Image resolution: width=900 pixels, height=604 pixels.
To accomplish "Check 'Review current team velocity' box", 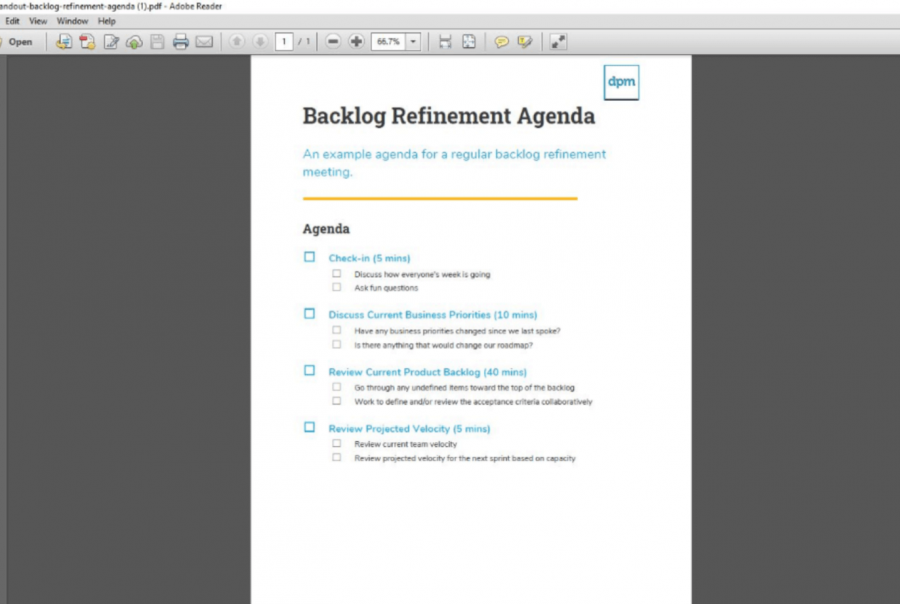I will tap(336, 443).
